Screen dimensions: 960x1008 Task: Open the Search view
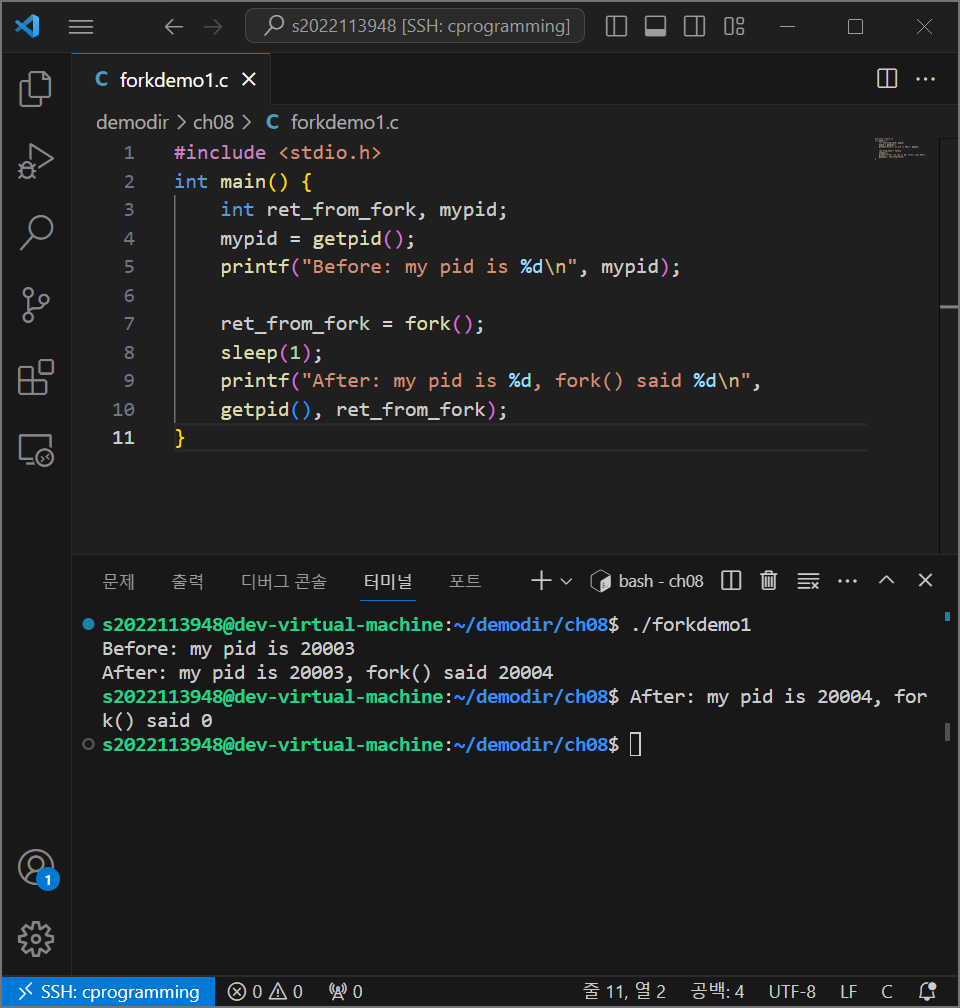click(35, 233)
